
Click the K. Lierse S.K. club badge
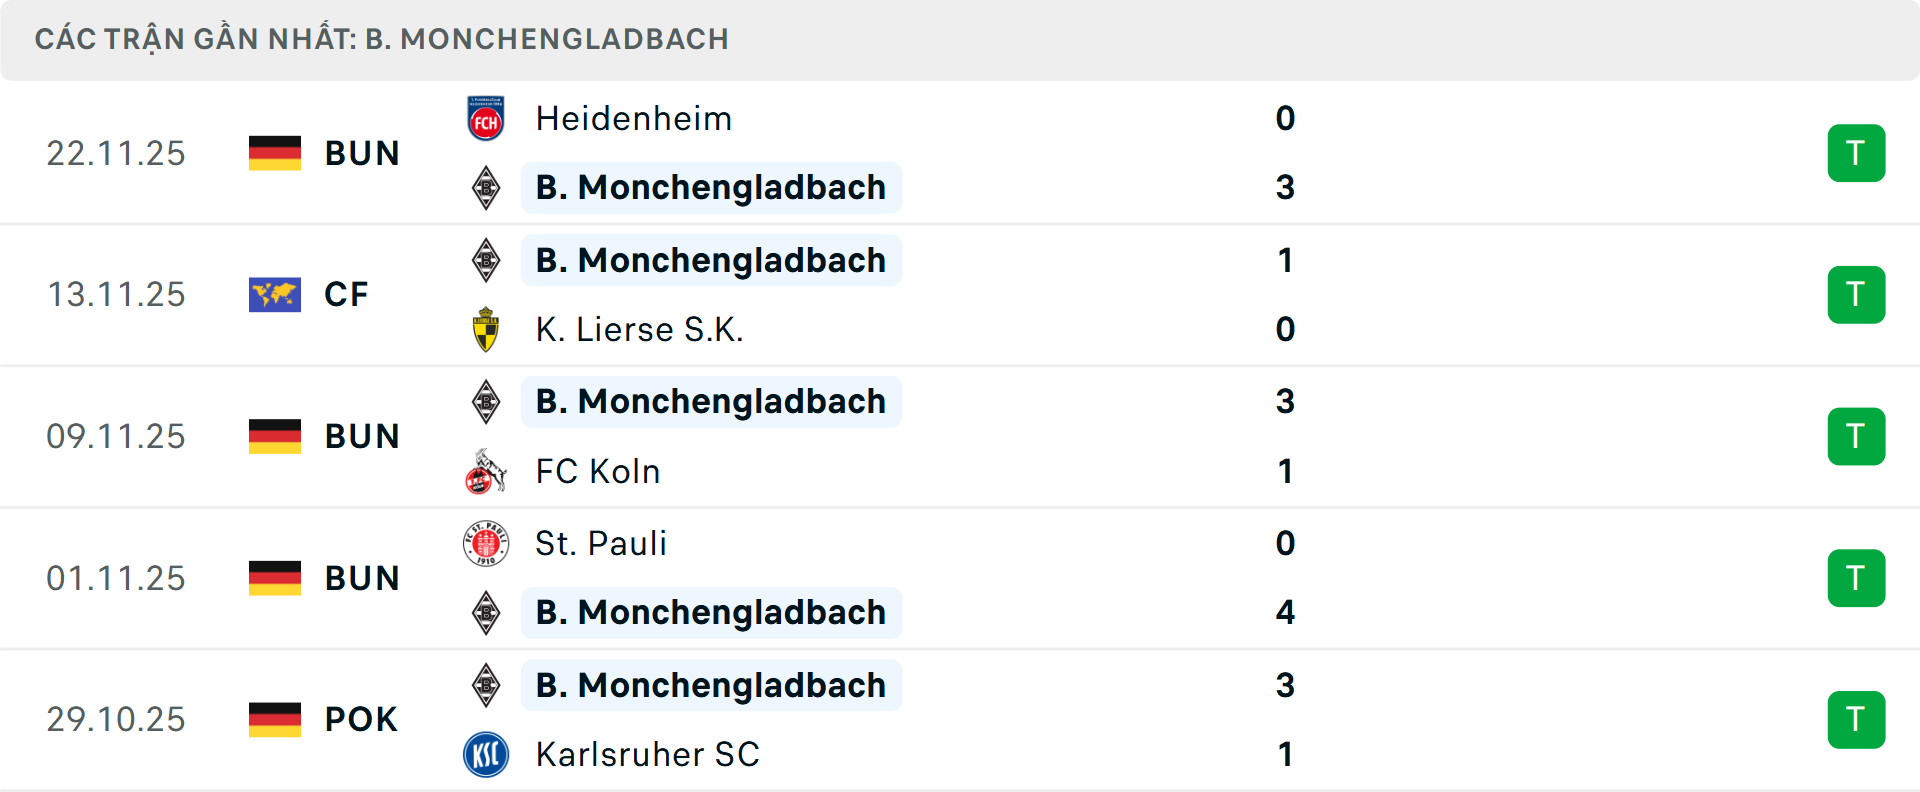tap(486, 329)
